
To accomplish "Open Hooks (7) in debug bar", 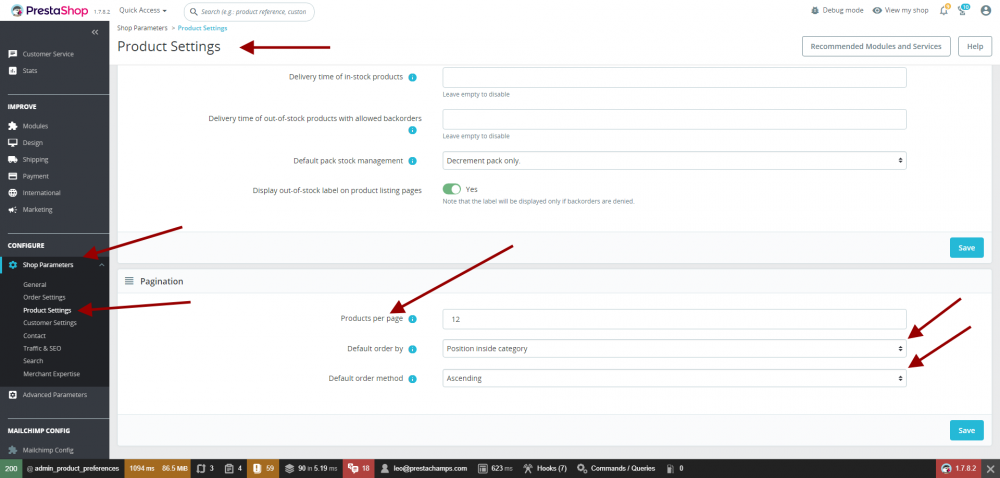I will 545,468.
